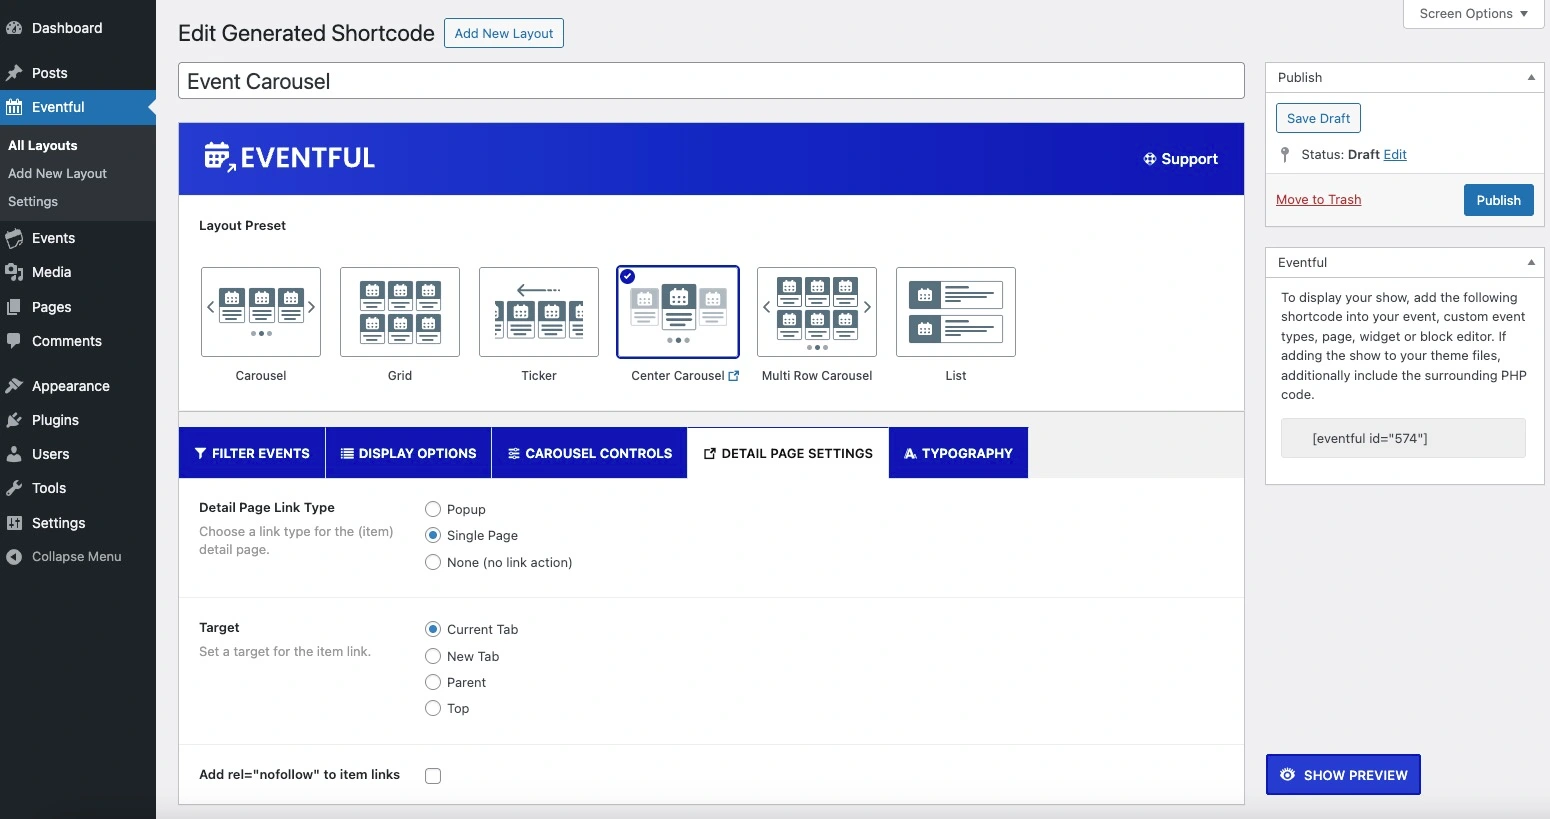This screenshot has width=1550, height=819.
Task: Click the Pages icon in sidebar
Action: pyautogui.click(x=14, y=307)
